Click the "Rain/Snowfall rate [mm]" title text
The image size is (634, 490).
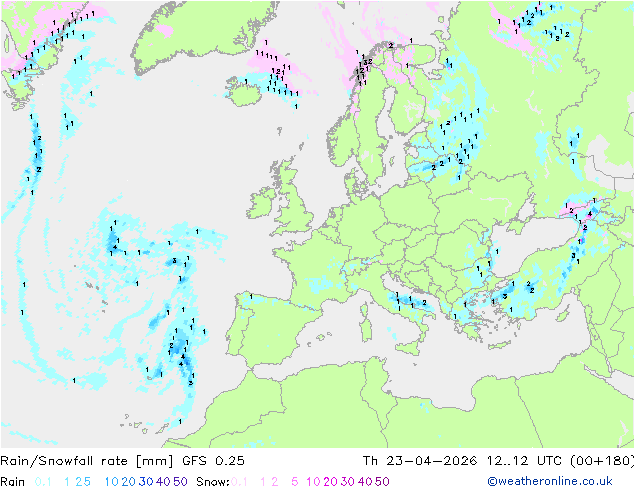(87, 461)
